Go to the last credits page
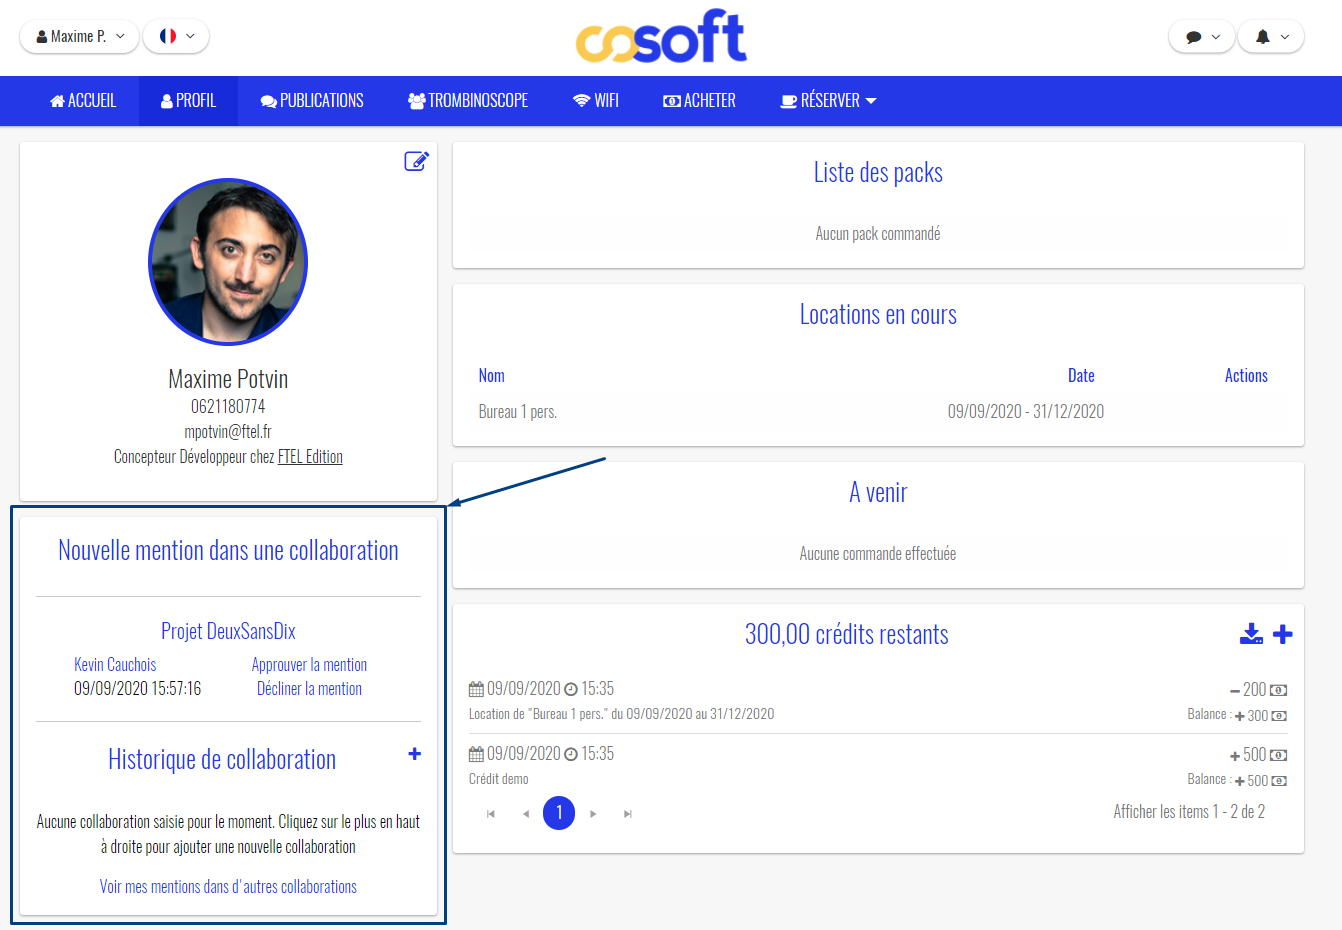This screenshot has width=1342, height=930. [627, 814]
